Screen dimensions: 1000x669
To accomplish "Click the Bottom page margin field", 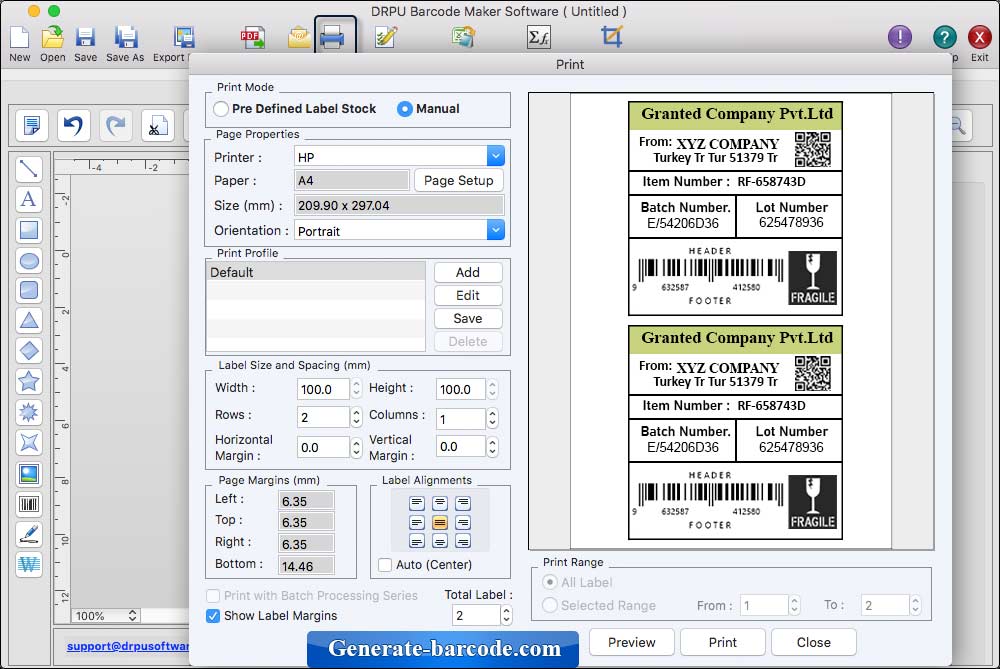I will (306, 566).
